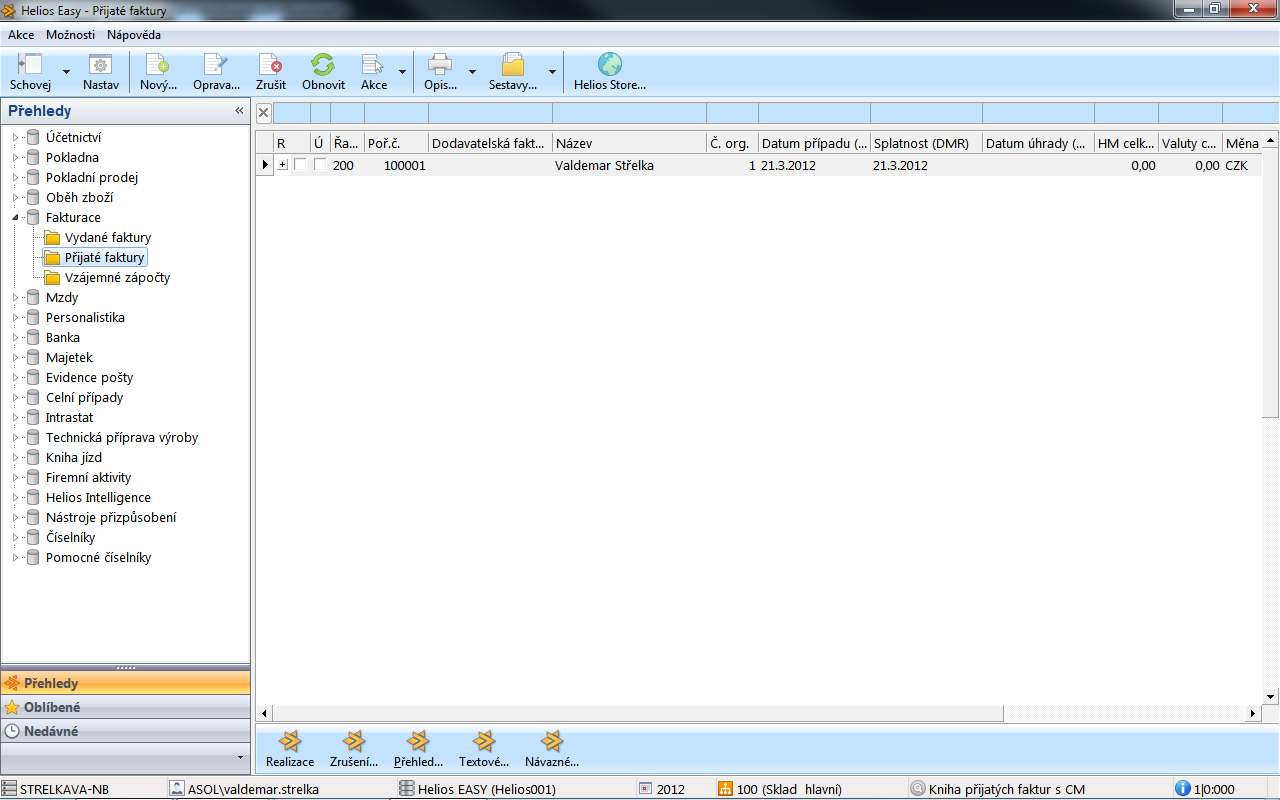The image size is (1280, 800).
Task: Open navigation pane options dropdown at bottom
Action: tap(240, 757)
